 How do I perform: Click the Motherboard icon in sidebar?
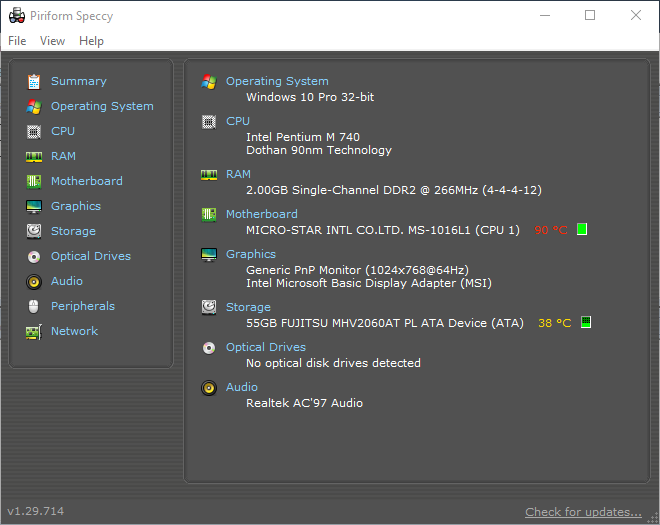[x=34, y=181]
